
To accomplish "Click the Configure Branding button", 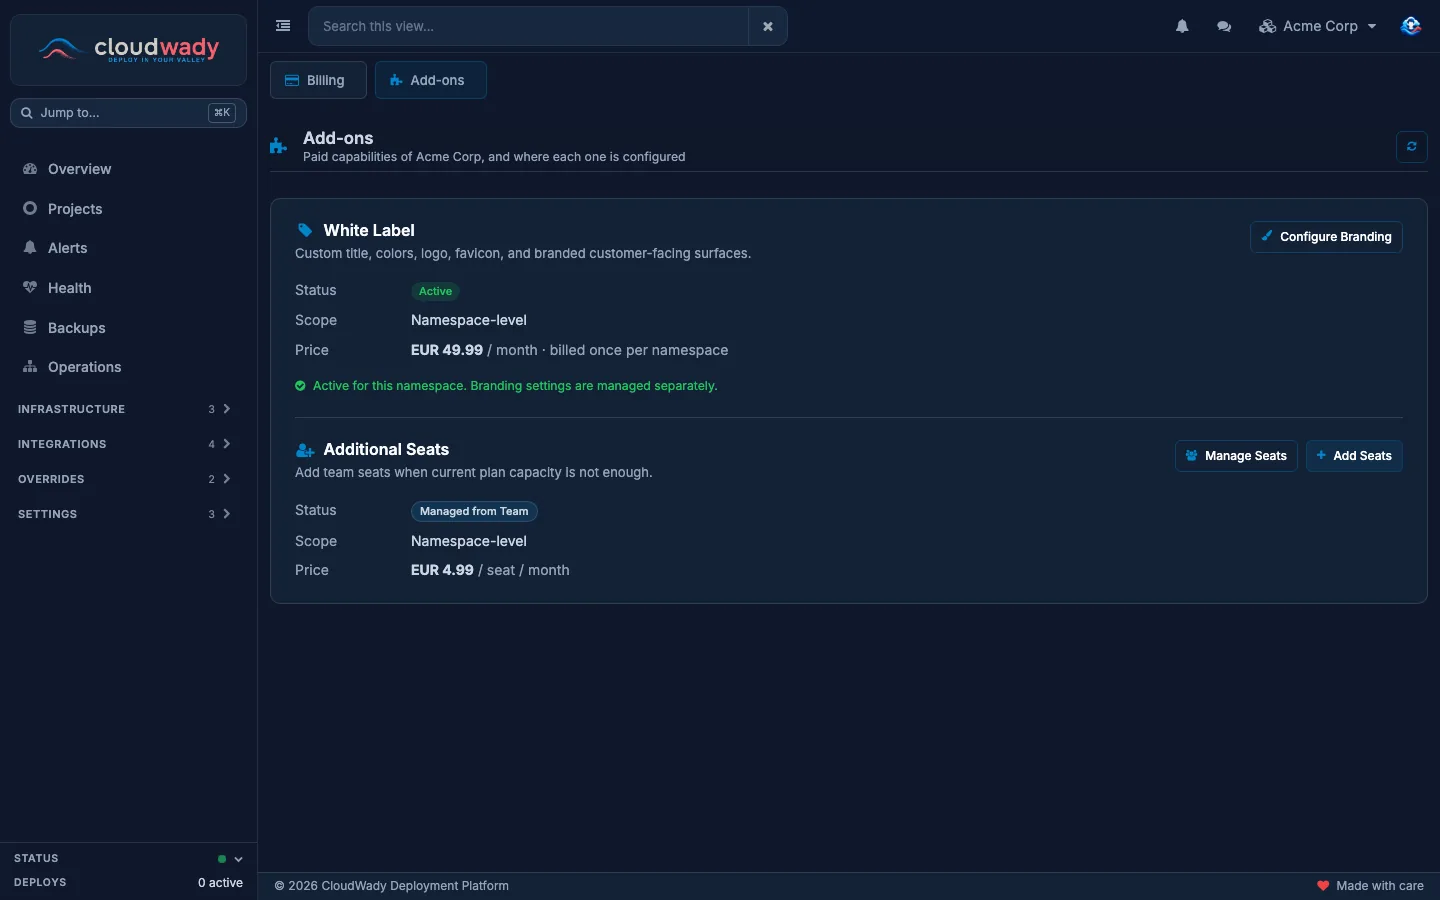I will point(1326,237).
